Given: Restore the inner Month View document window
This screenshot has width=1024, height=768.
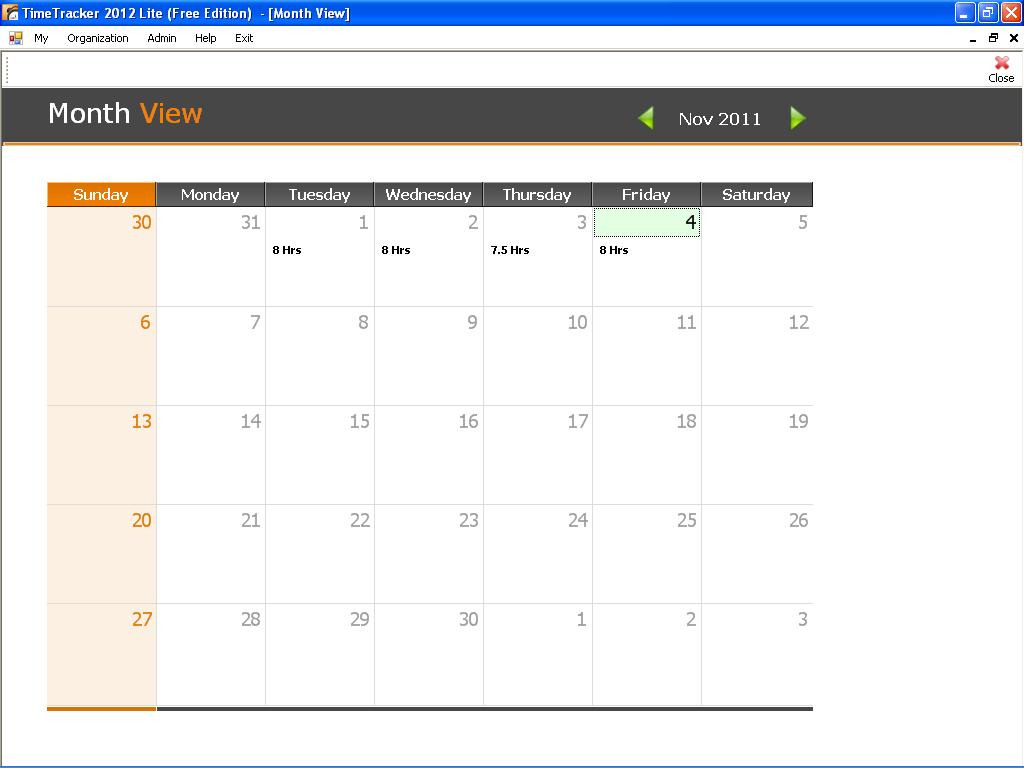Looking at the screenshot, I should click(993, 38).
